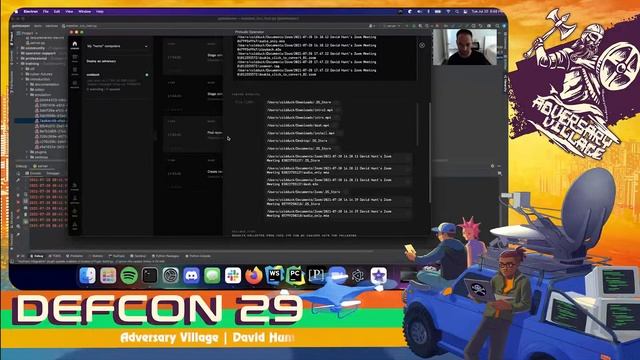640x360 pixels.
Task: Open the View menu
Action: point(69,11)
